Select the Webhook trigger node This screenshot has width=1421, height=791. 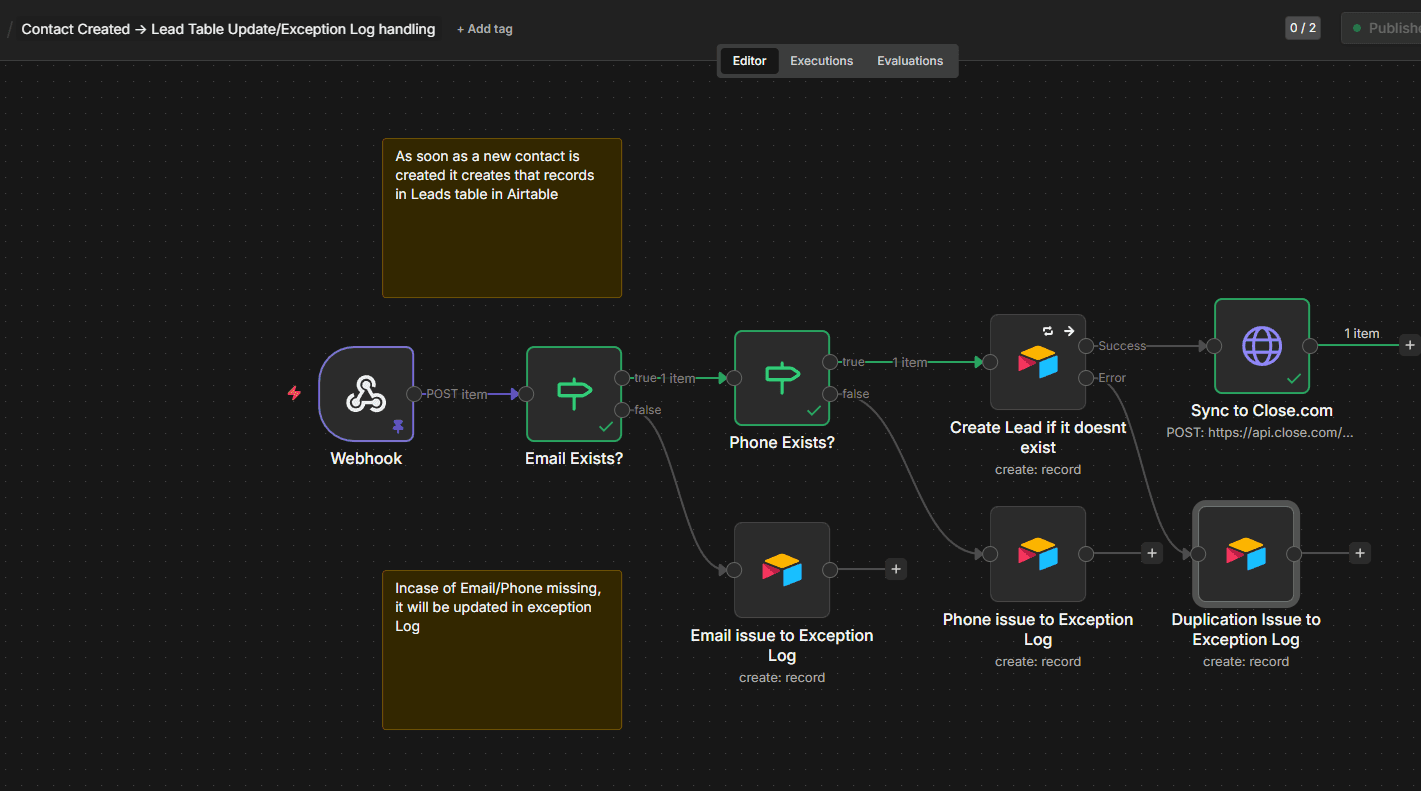(x=366, y=394)
